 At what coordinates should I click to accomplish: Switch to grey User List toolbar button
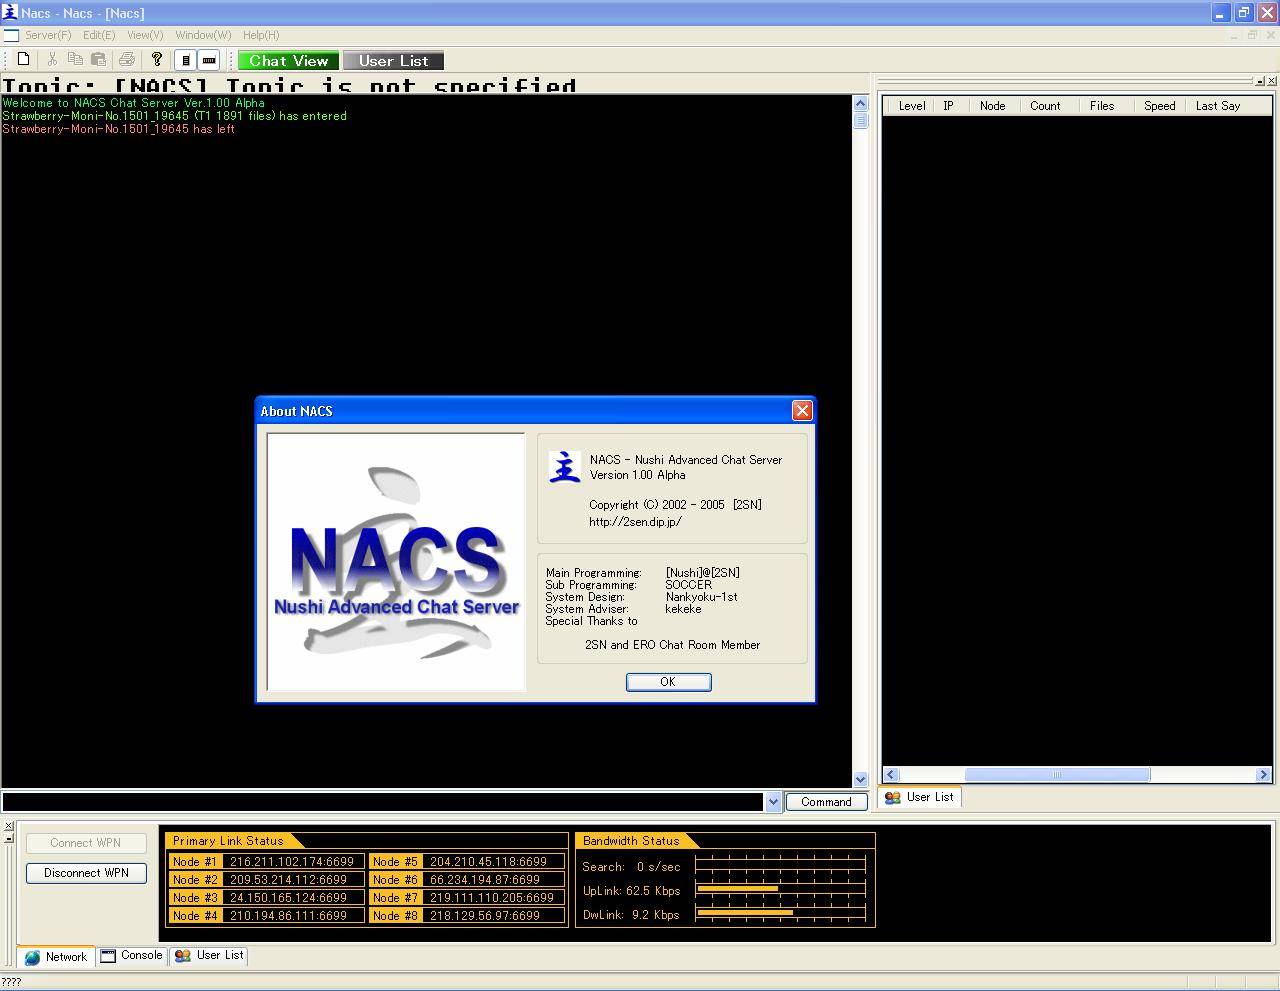393,61
